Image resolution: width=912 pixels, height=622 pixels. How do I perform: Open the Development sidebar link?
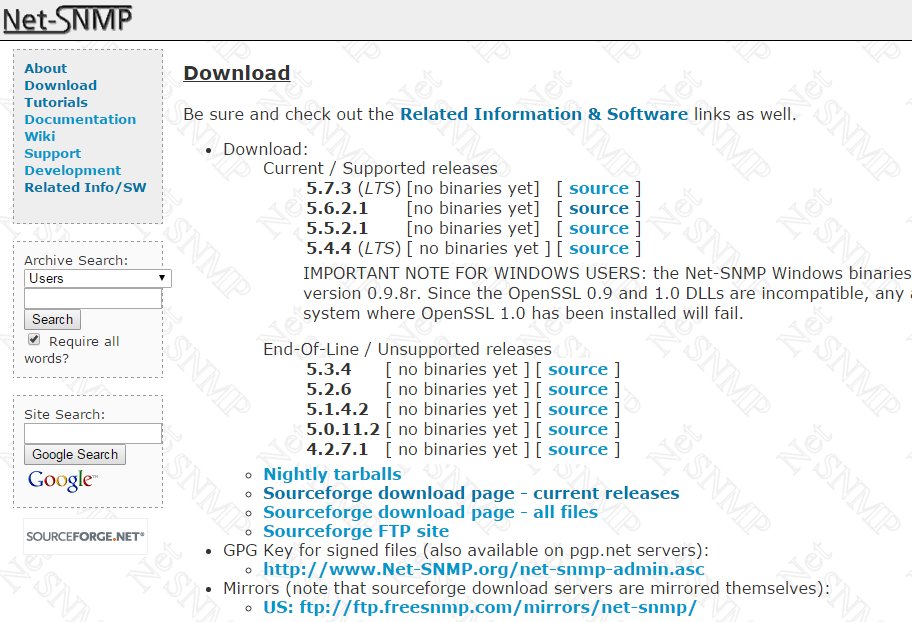(x=73, y=170)
